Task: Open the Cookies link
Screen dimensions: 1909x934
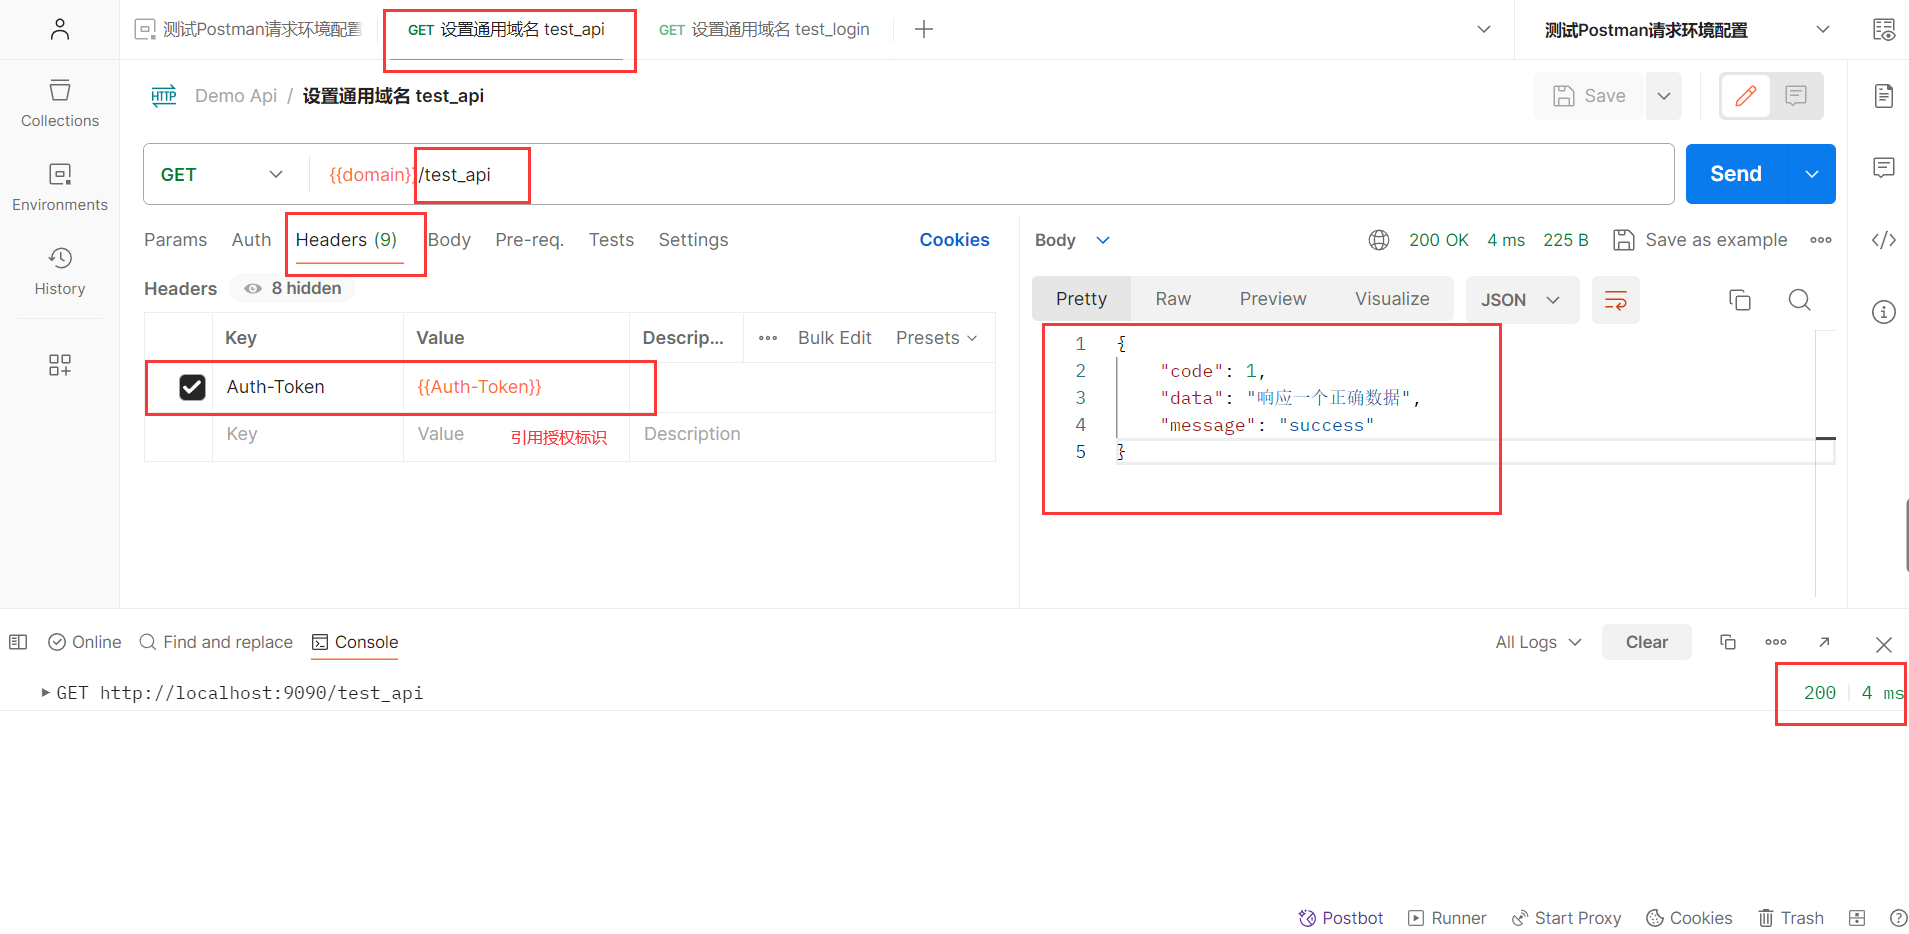Action: pyautogui.click(x=954, y=240)
